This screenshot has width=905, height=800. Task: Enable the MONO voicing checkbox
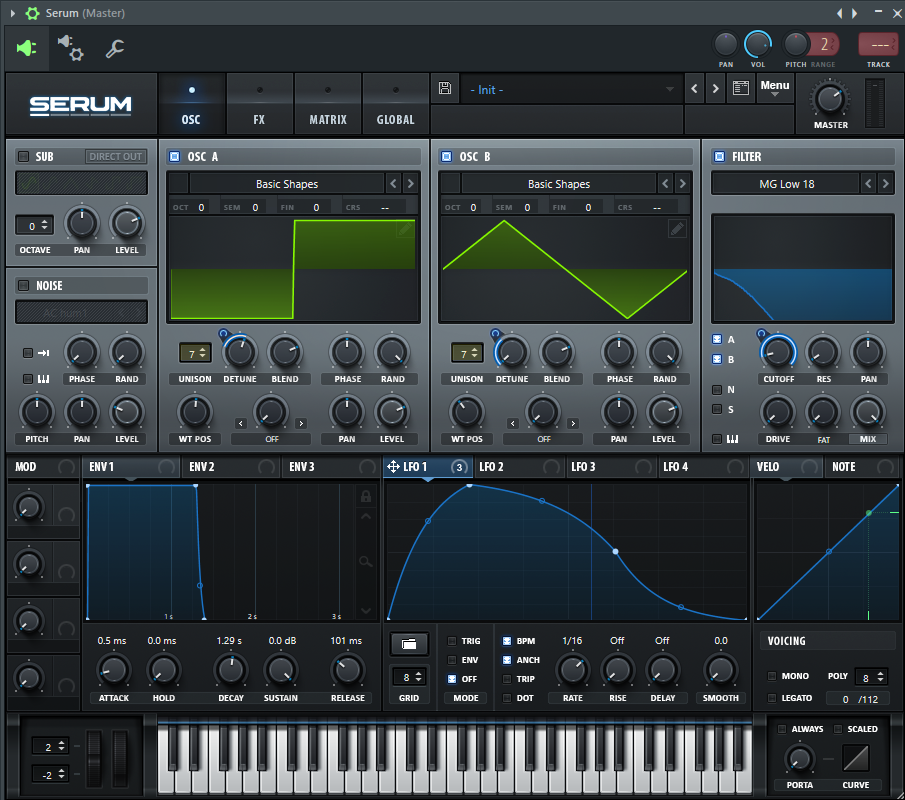coord(772,676)
